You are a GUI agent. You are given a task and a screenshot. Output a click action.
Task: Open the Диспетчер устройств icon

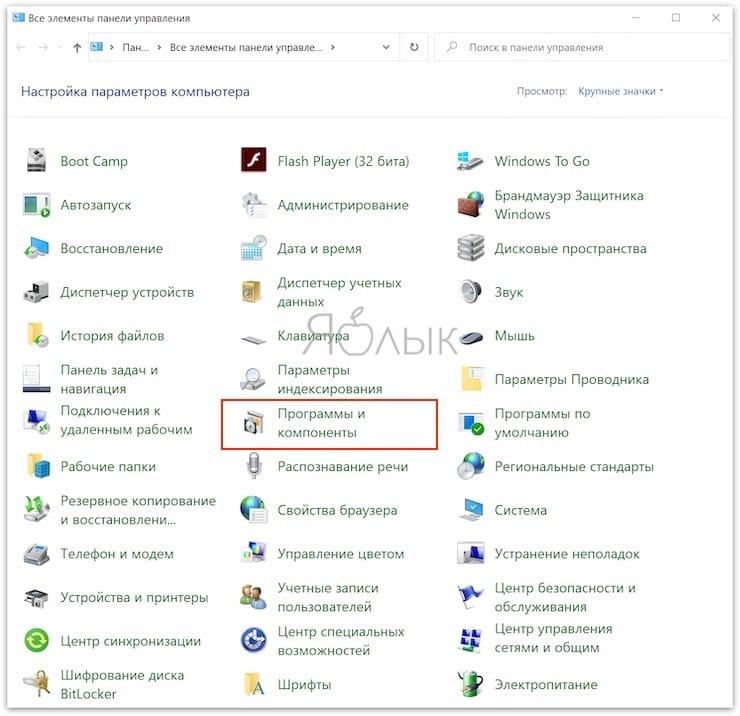click(x=36, y=292)
